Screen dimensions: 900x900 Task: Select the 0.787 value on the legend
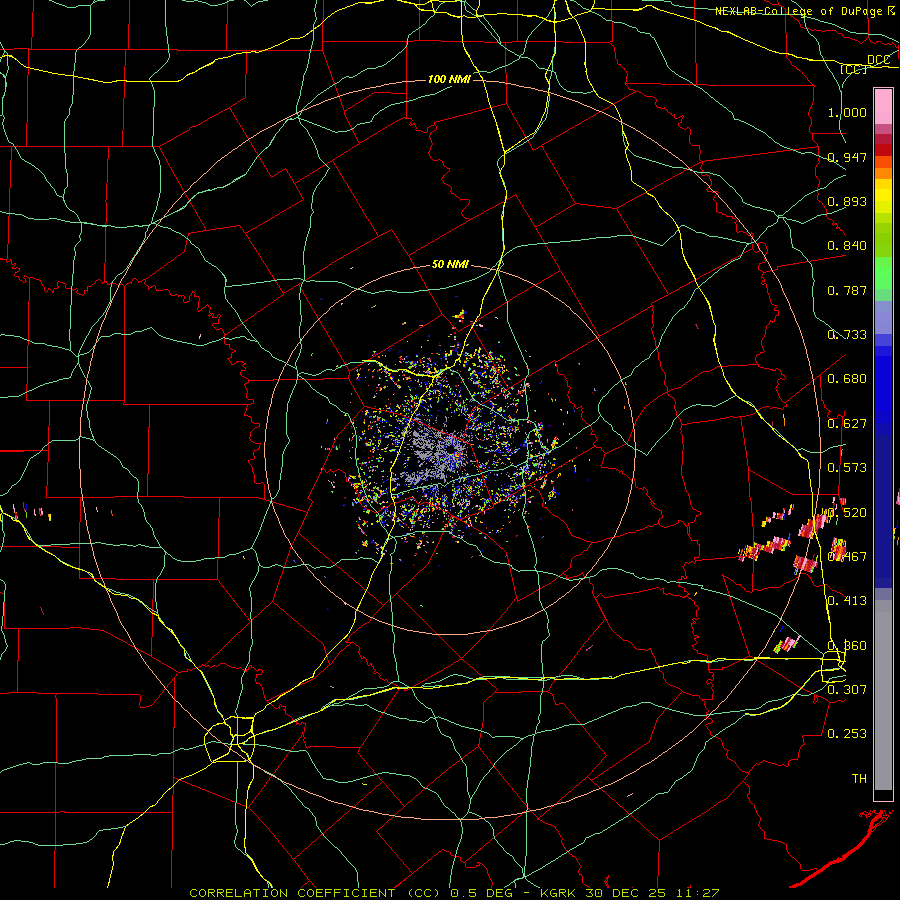tap(847, 290)
